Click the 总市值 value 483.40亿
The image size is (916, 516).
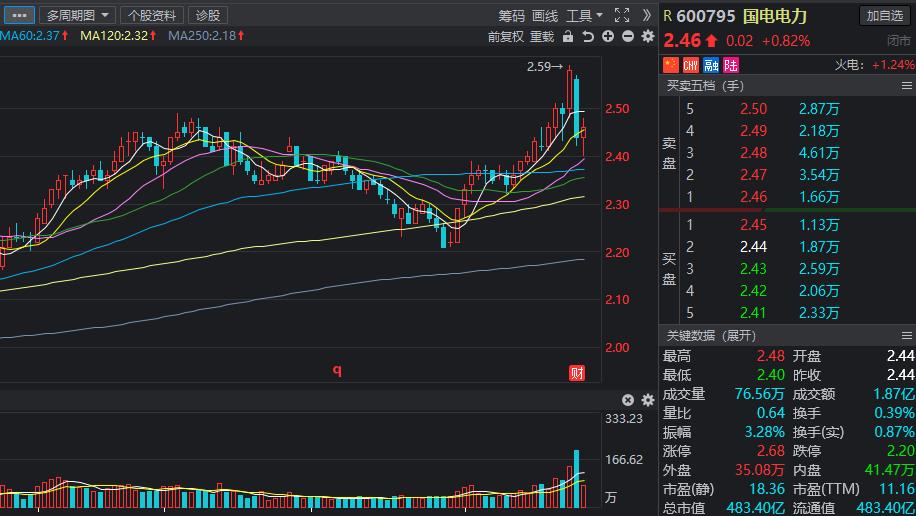pos(755,508)
